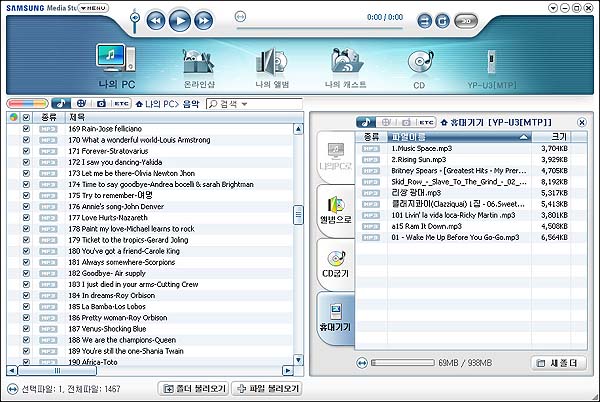Click the round arrows icon beside 선택파일 status

(x=13, y=389)
